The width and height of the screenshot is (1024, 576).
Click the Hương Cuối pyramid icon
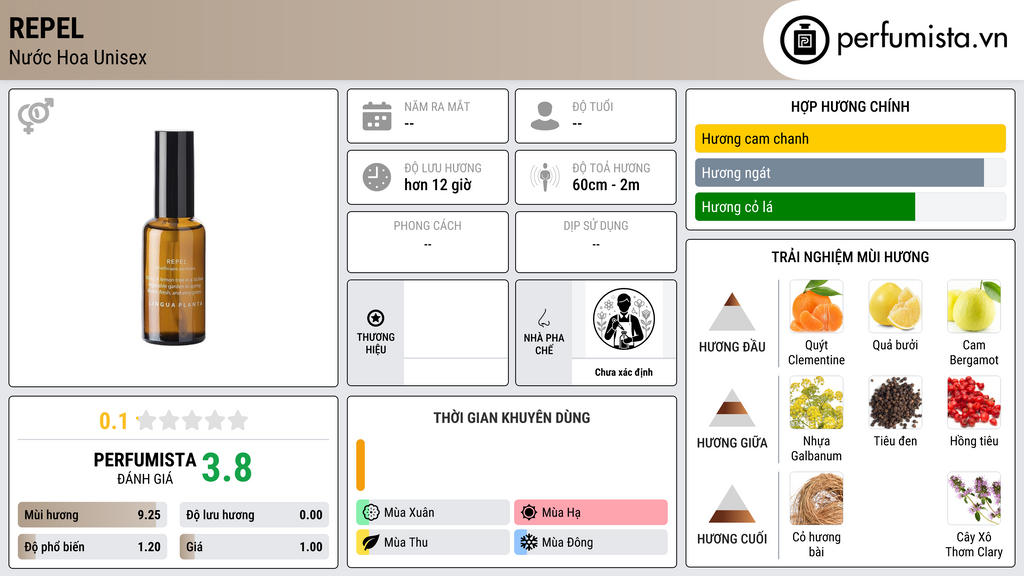pos(732,504)
